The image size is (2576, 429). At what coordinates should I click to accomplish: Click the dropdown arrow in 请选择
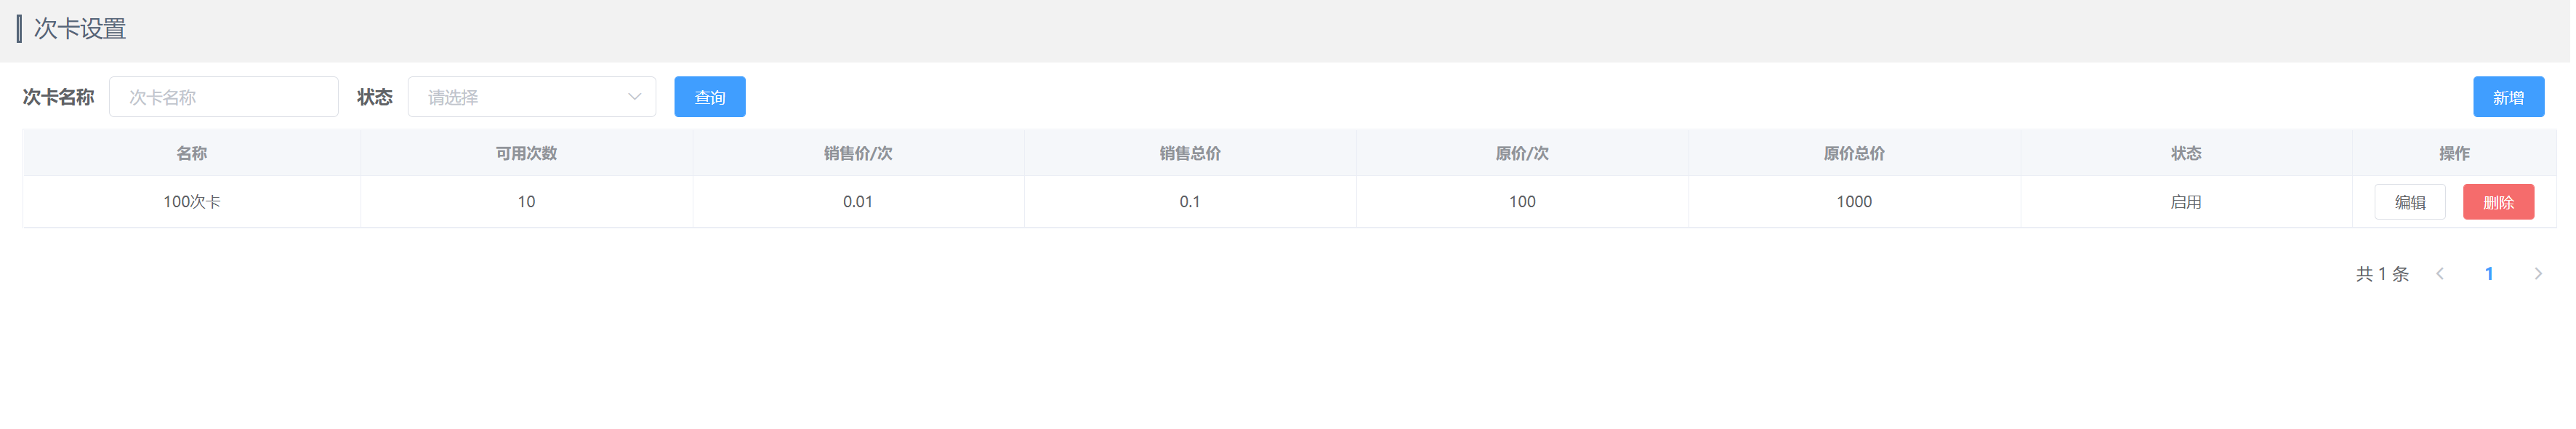[x=634, y=97]
